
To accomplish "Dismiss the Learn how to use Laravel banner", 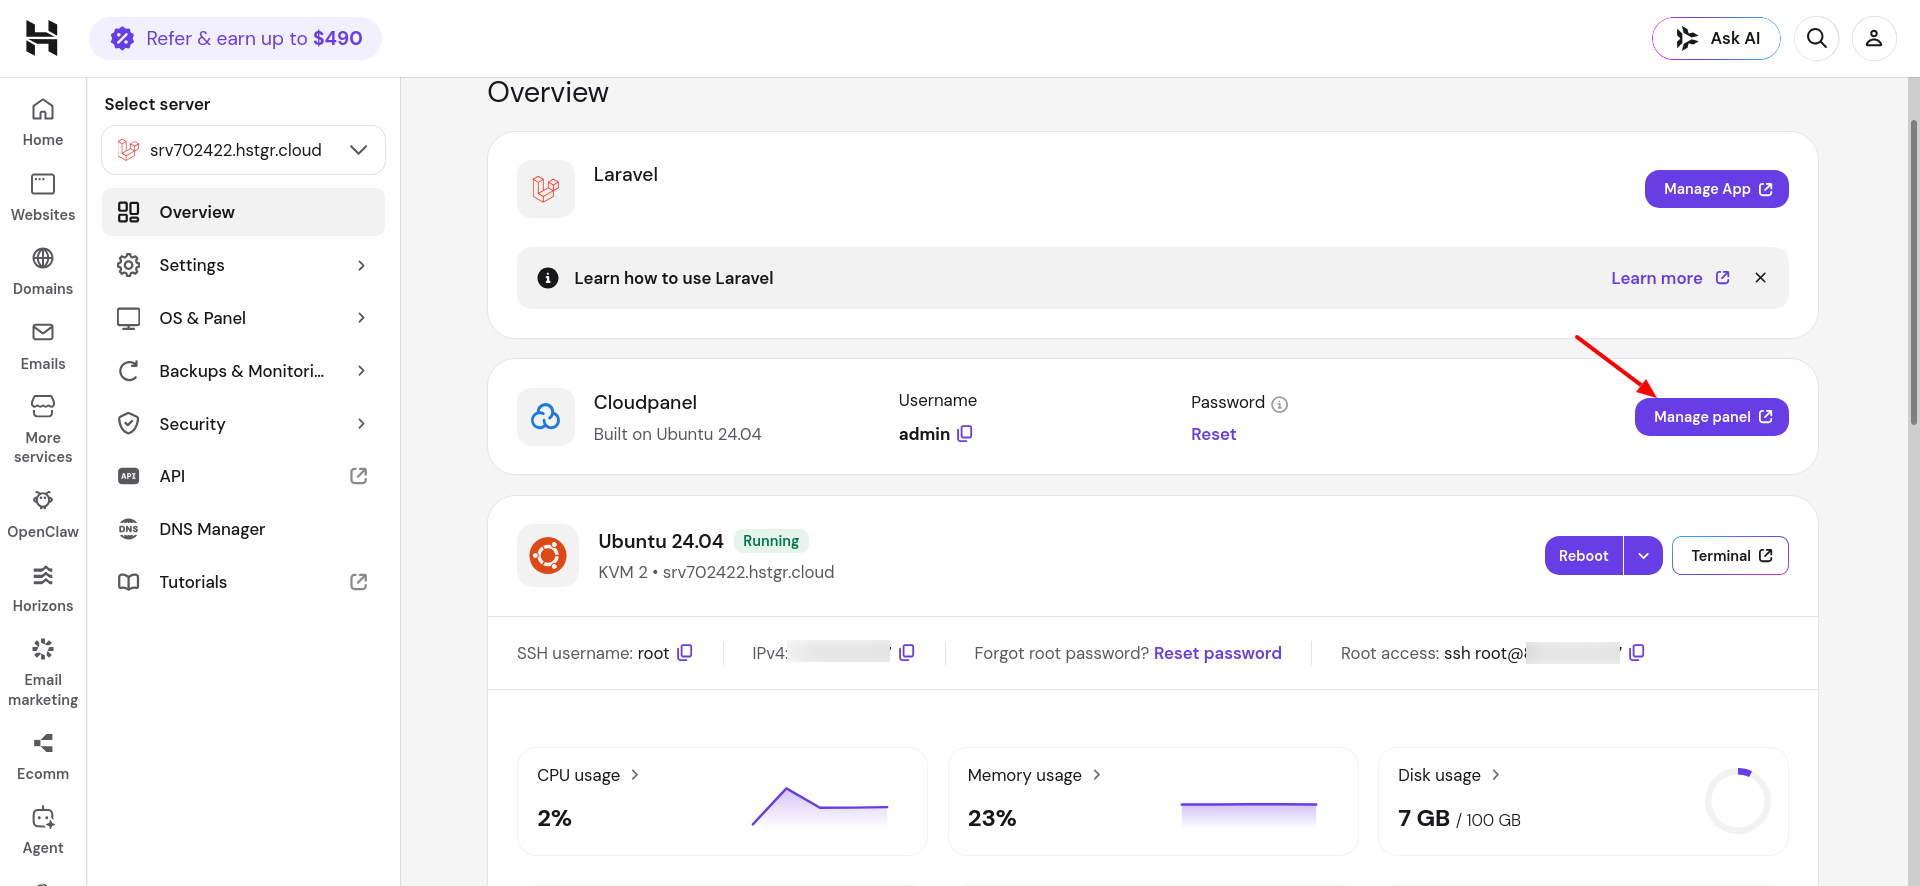I will [1761, 278].
